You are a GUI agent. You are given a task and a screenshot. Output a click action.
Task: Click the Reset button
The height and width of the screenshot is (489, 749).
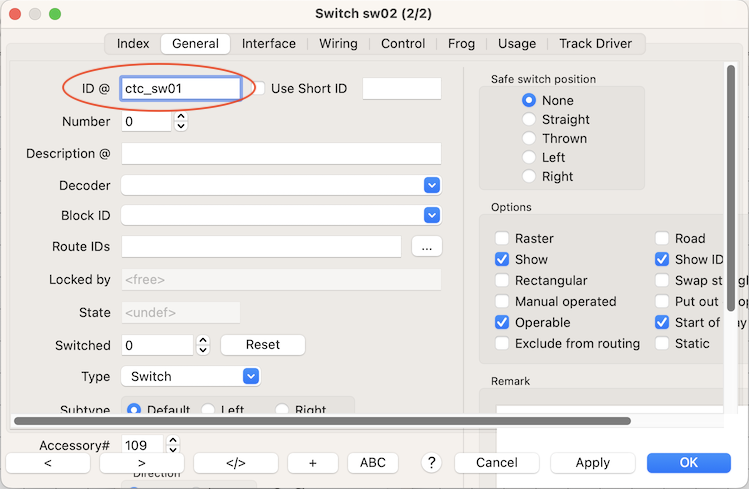(x=262, y=344)
